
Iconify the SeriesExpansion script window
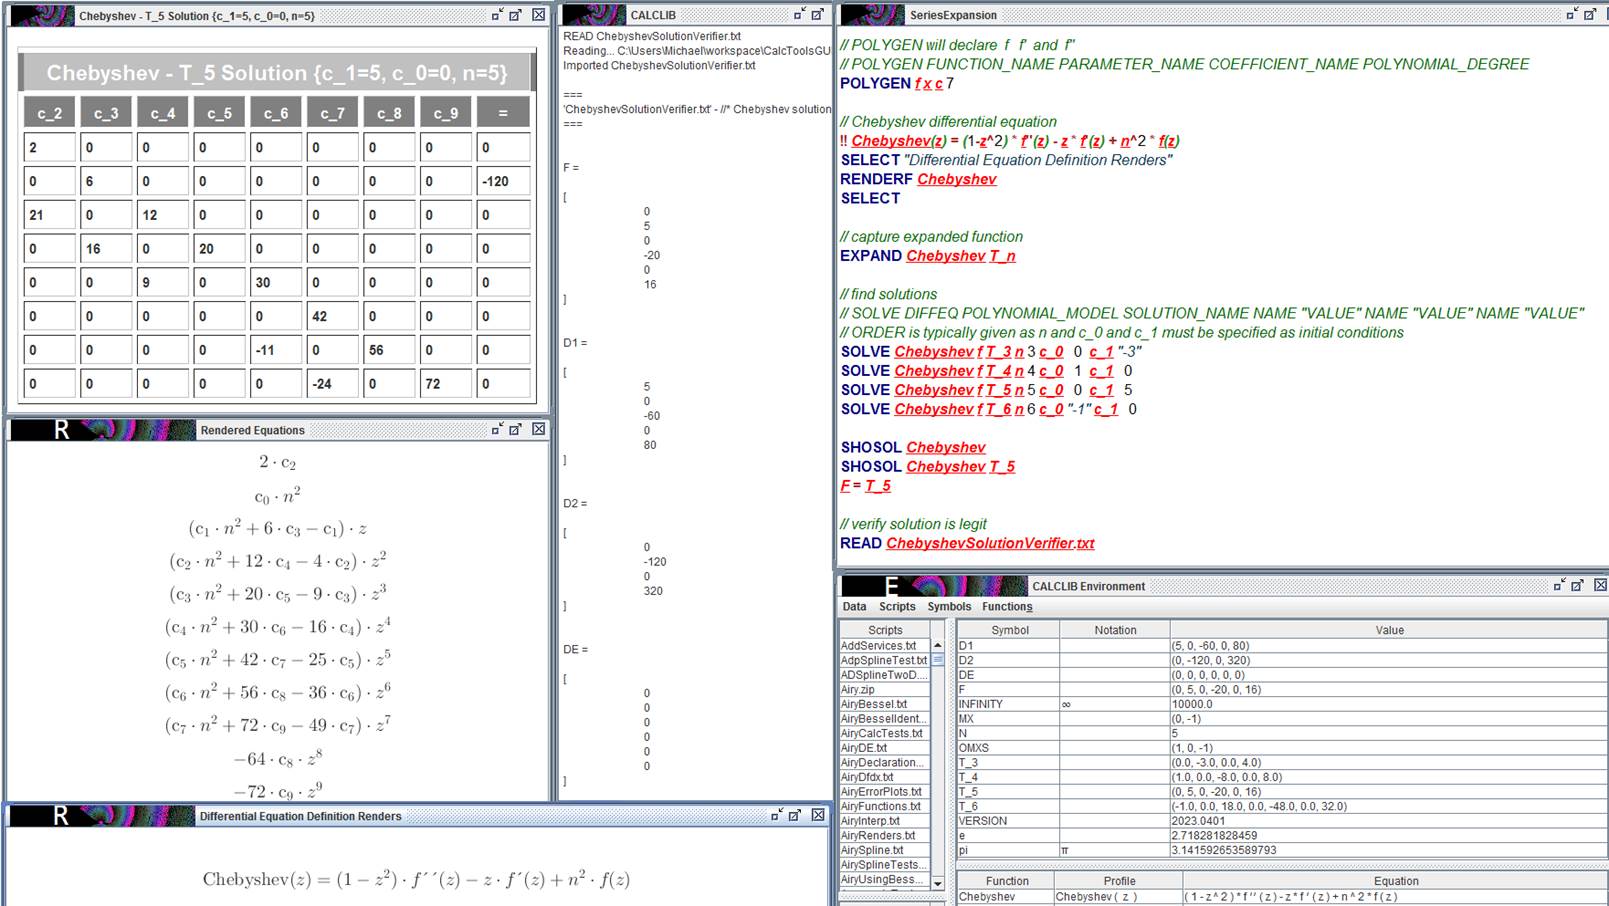point(1571,14)
